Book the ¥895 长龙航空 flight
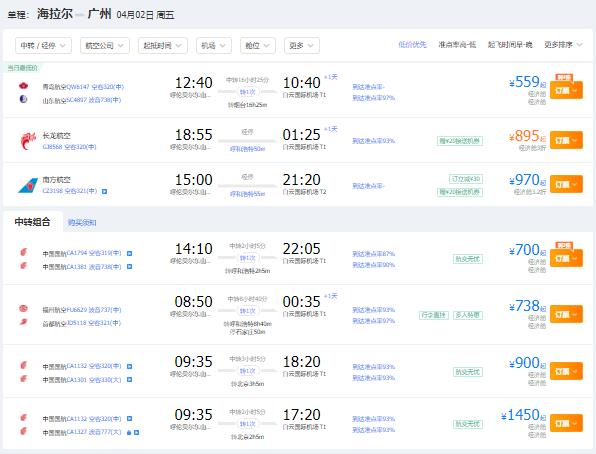Image resolution: width=596 pixels, height=454 pixels. (x=566, y=140)
